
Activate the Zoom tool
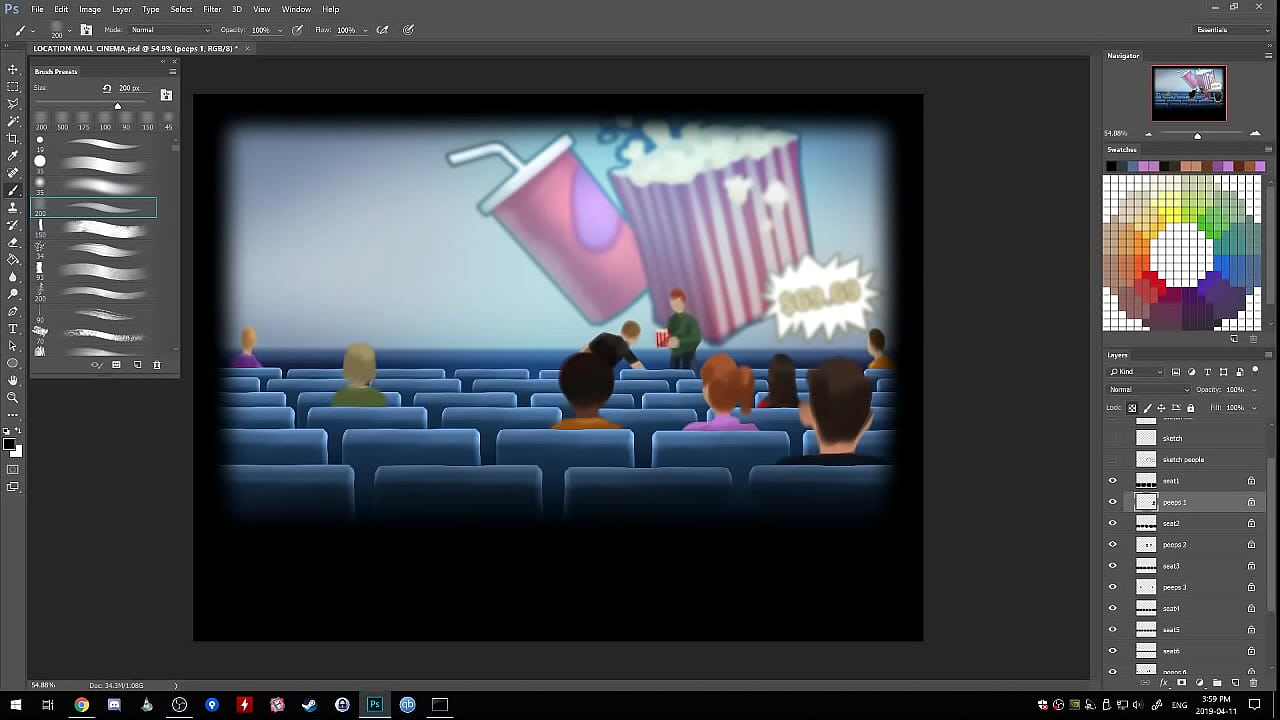coord(13,397)
